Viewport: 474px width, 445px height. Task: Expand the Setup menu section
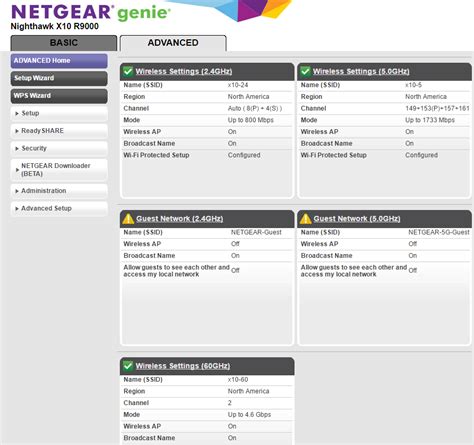pyautogui.click(x=59, y=113)
